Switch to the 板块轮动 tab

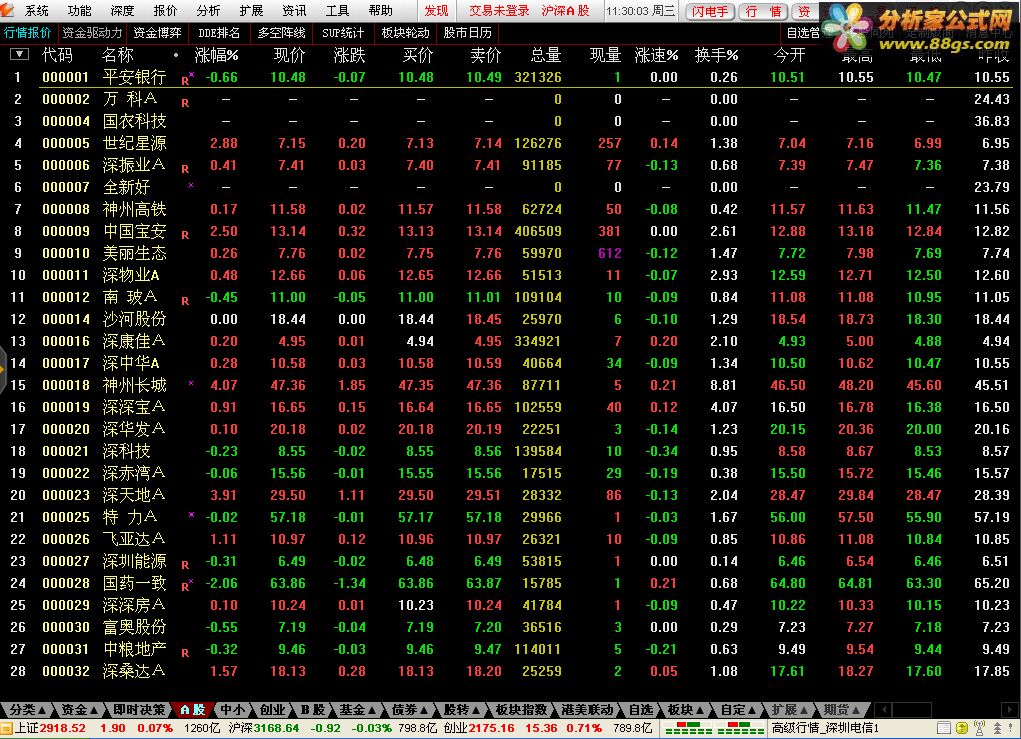point(405,33)
